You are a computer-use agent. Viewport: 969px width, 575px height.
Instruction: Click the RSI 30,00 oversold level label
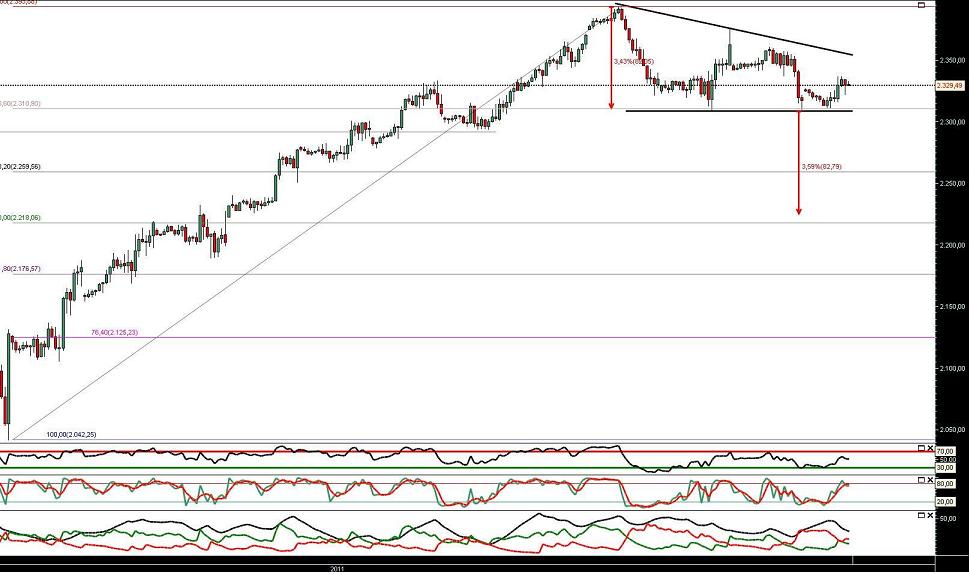pos(946,468)
